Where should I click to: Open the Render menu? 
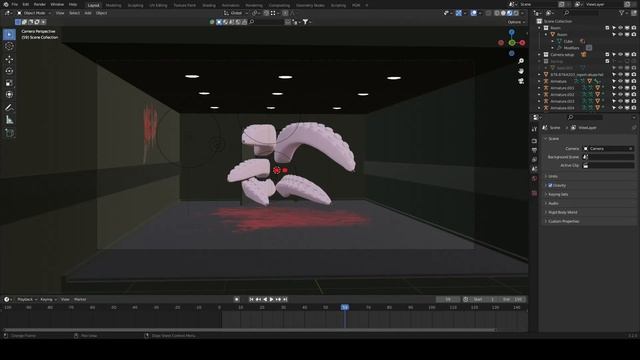point(40,4)
